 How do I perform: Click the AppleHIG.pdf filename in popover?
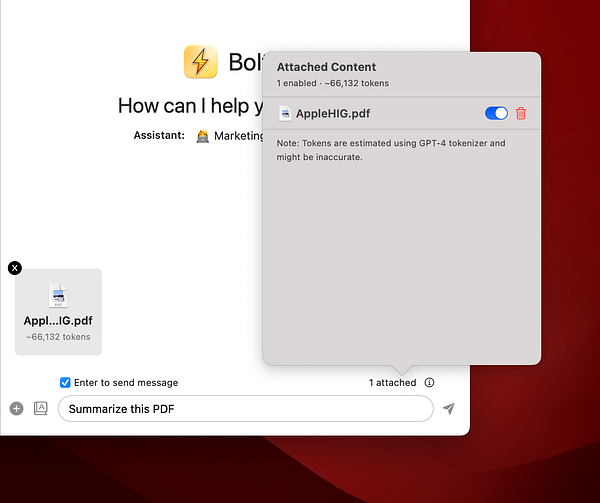tap(333, 114)
